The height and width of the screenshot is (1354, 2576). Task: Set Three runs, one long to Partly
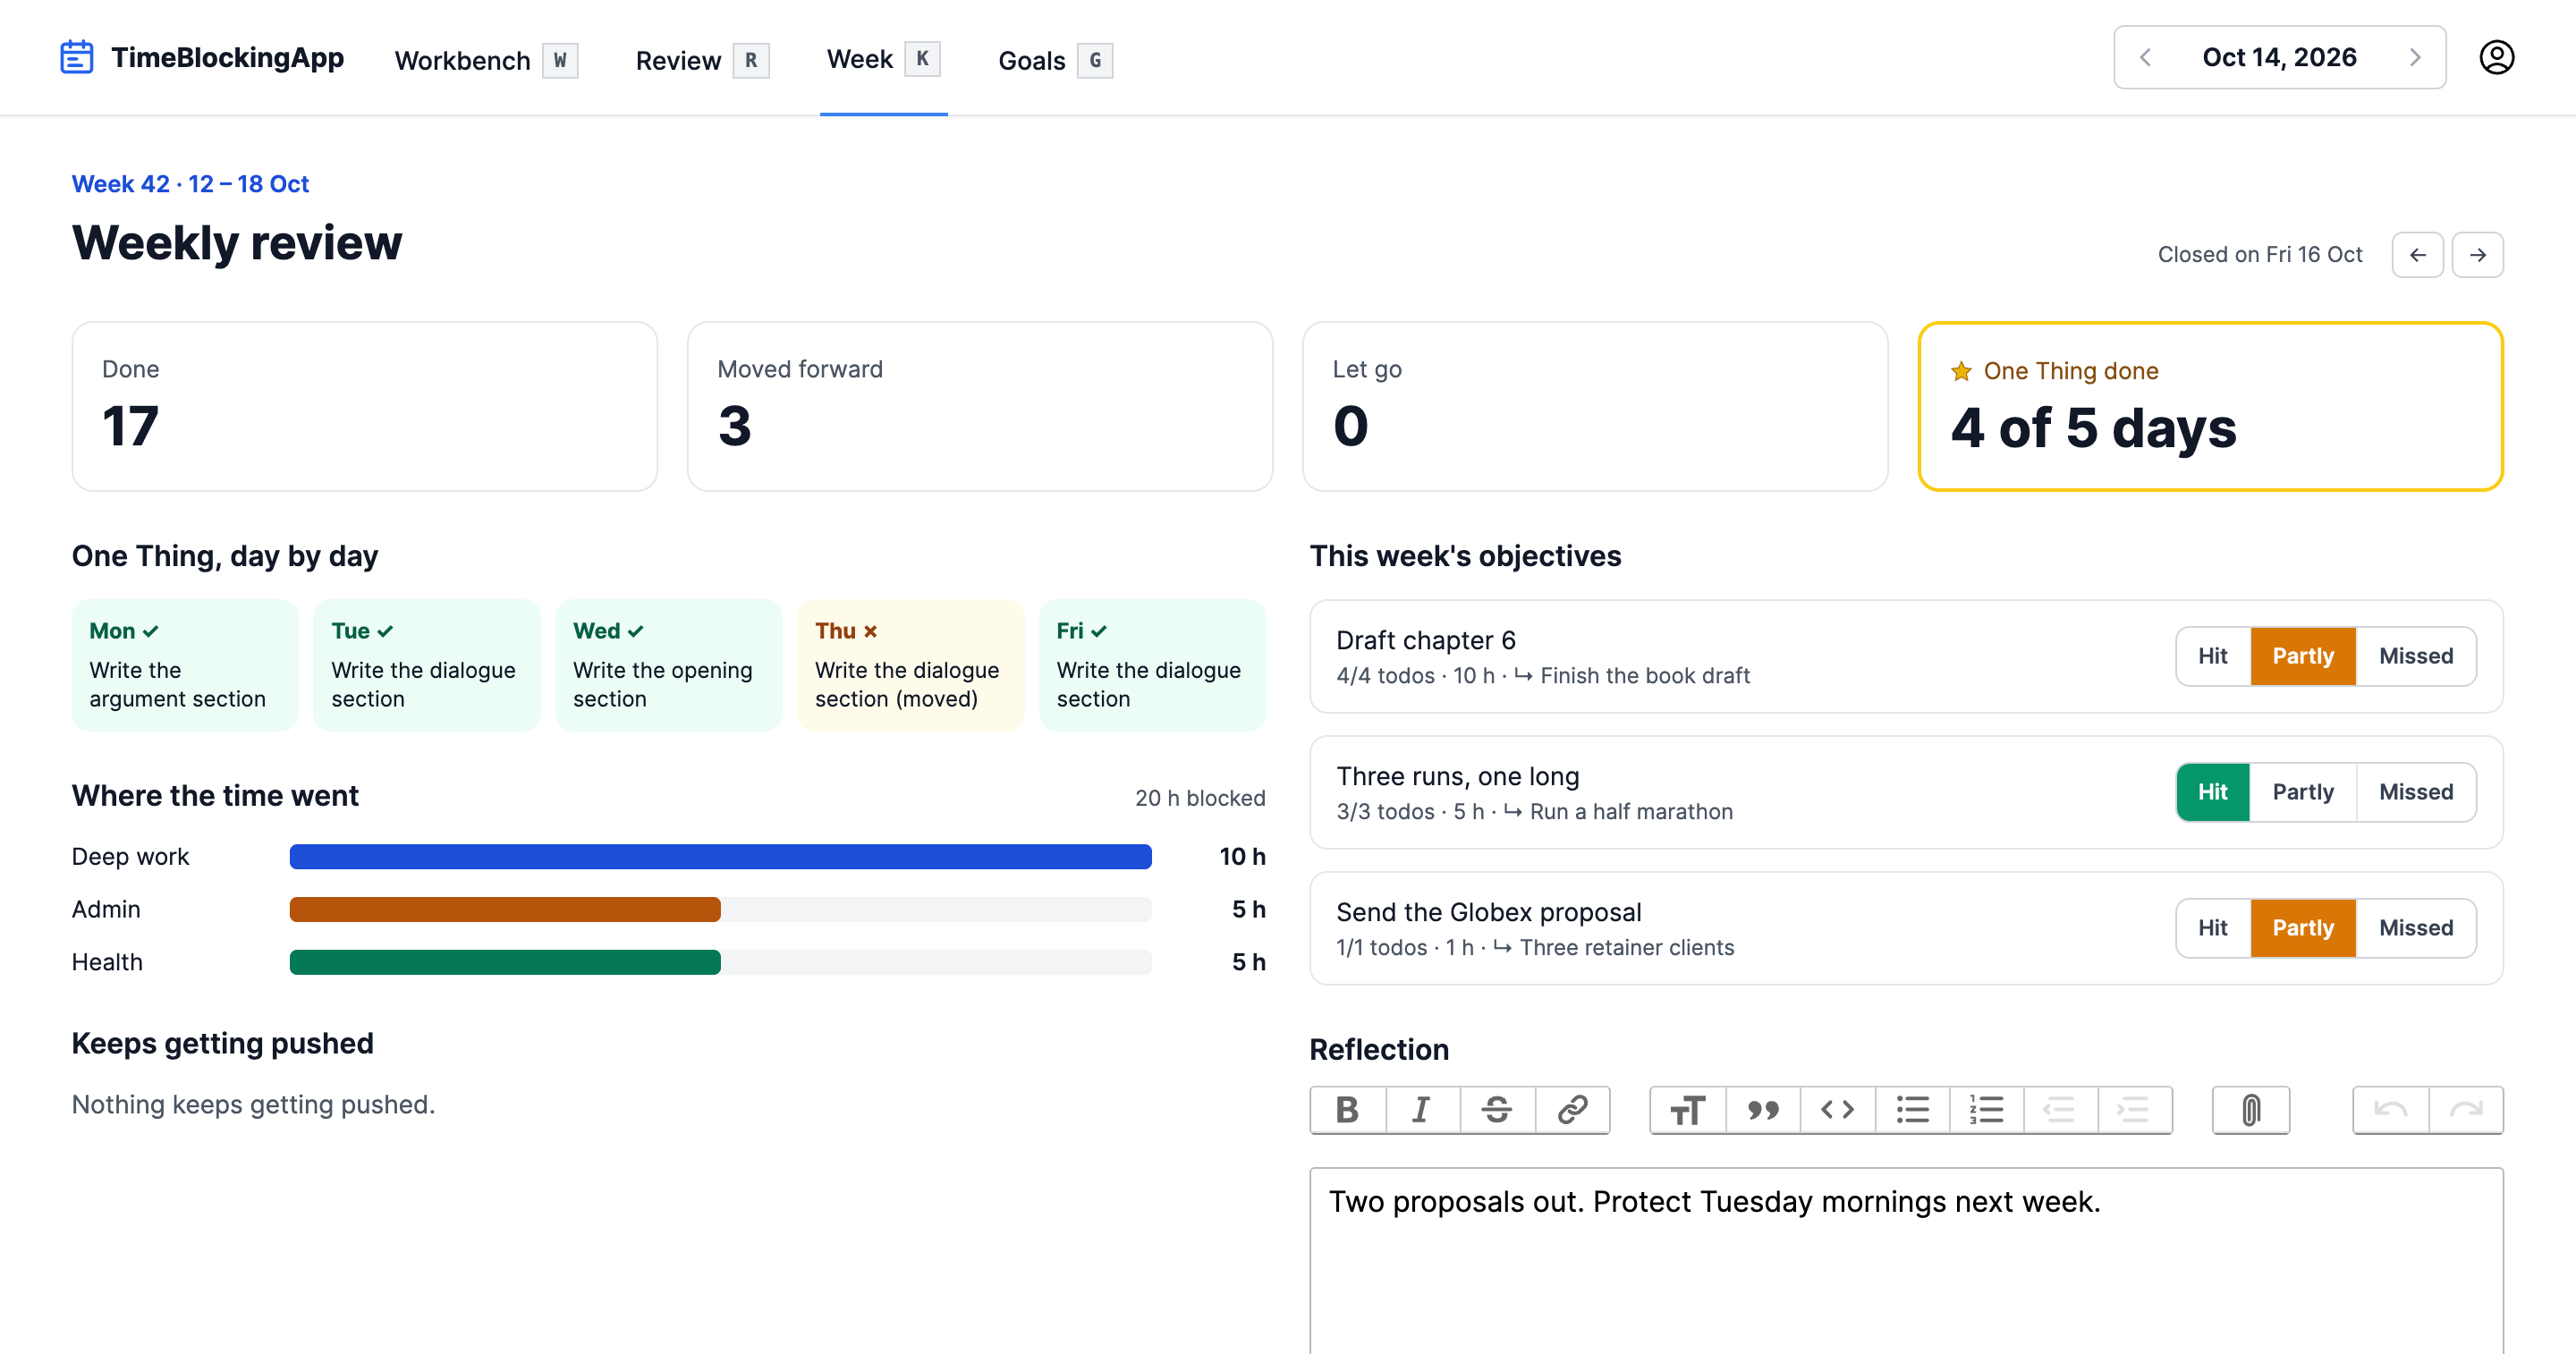2302,792
